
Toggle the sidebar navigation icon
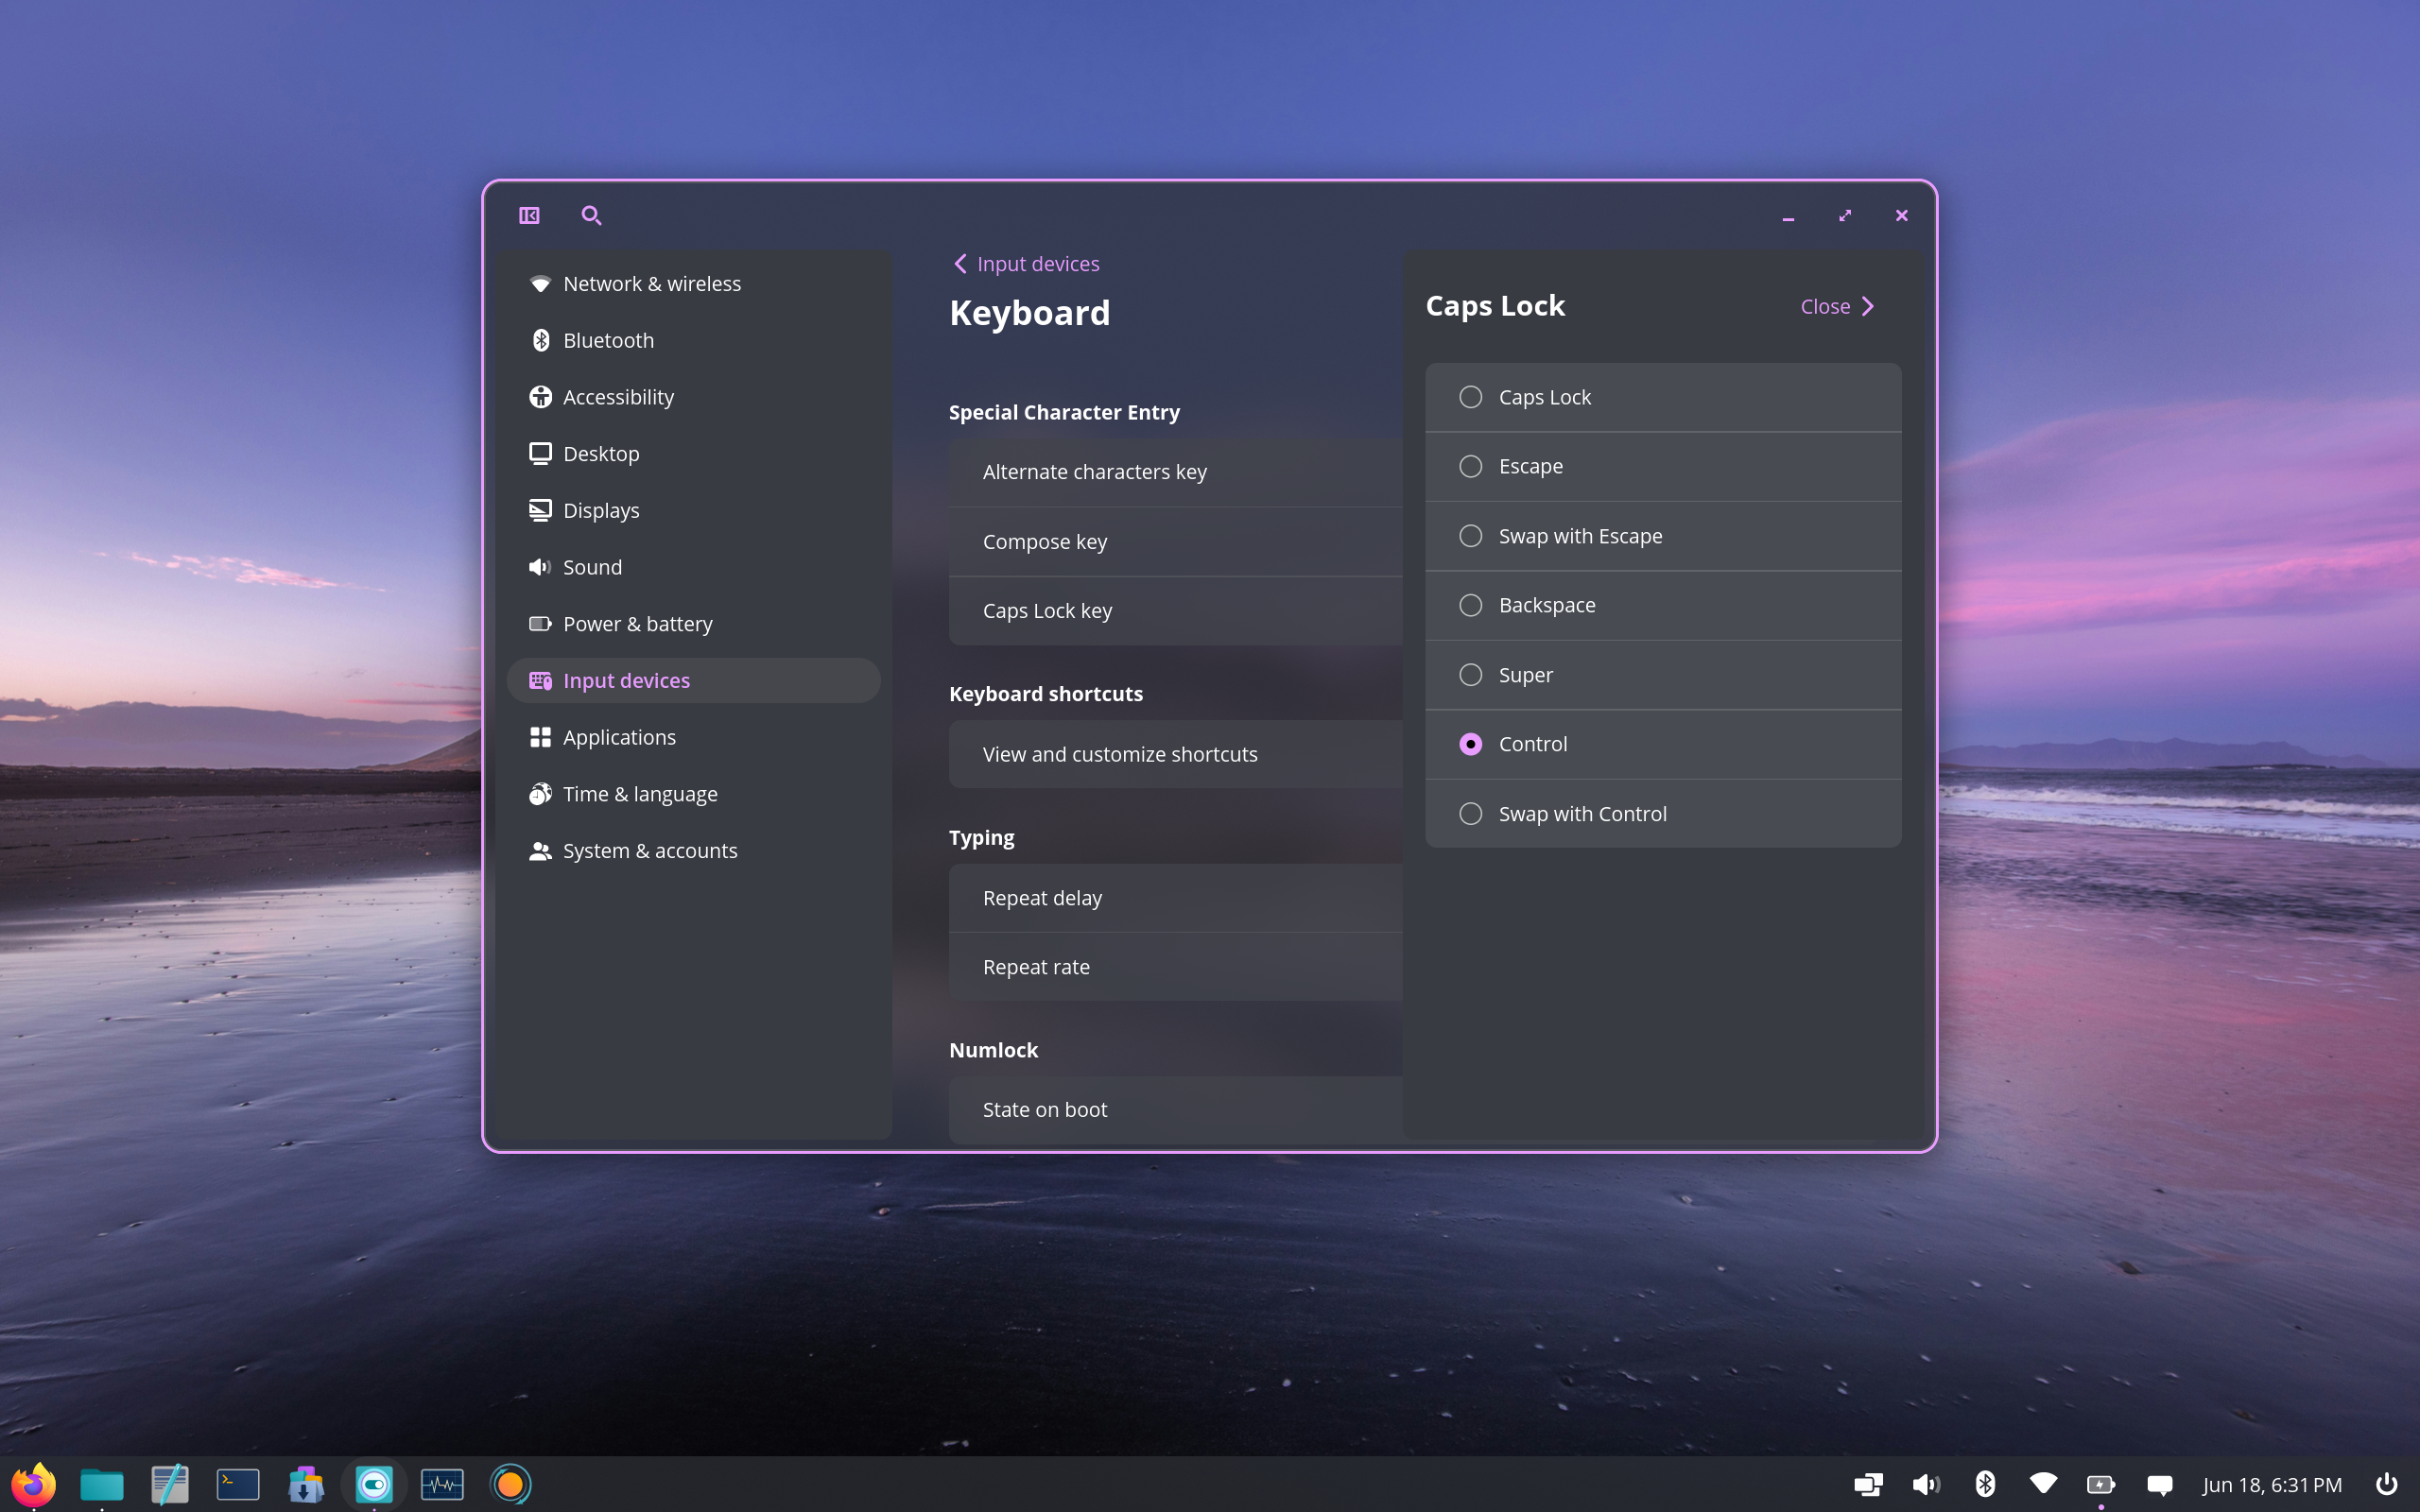click(529, 215)
